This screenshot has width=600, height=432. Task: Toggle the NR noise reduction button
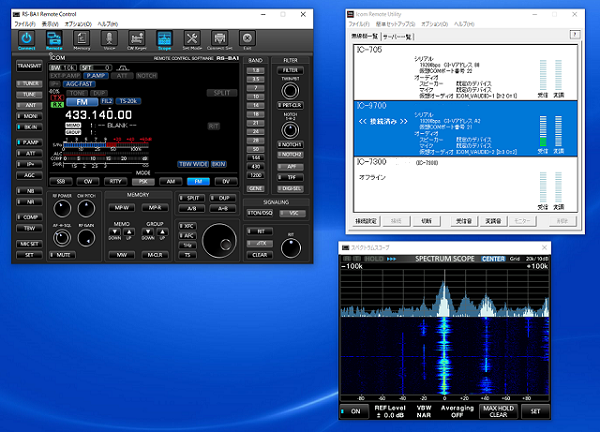tap(29, 202)
